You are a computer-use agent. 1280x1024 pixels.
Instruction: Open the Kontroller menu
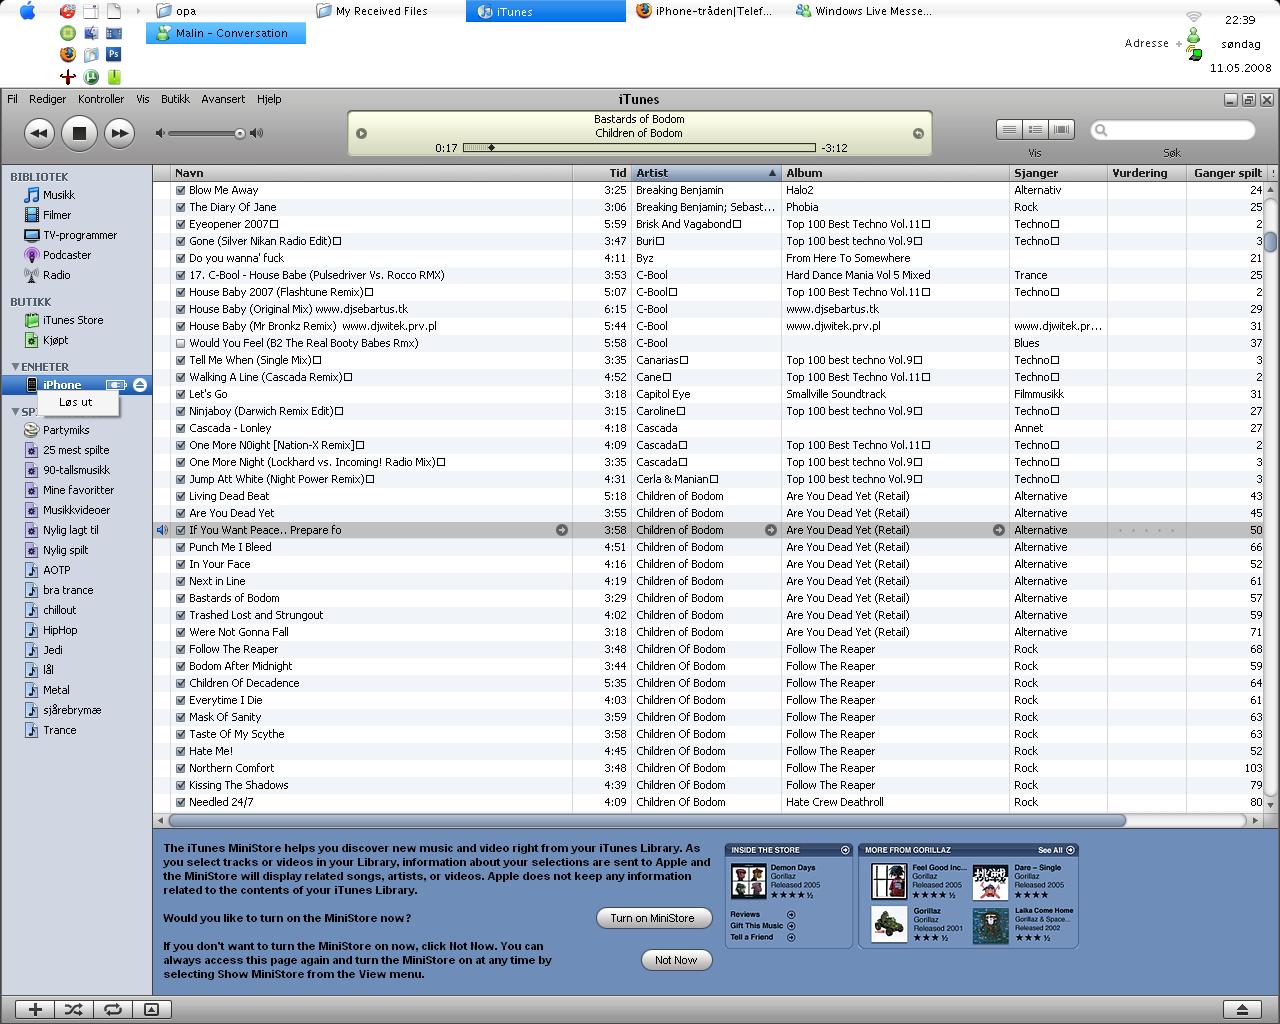point(101,99)
